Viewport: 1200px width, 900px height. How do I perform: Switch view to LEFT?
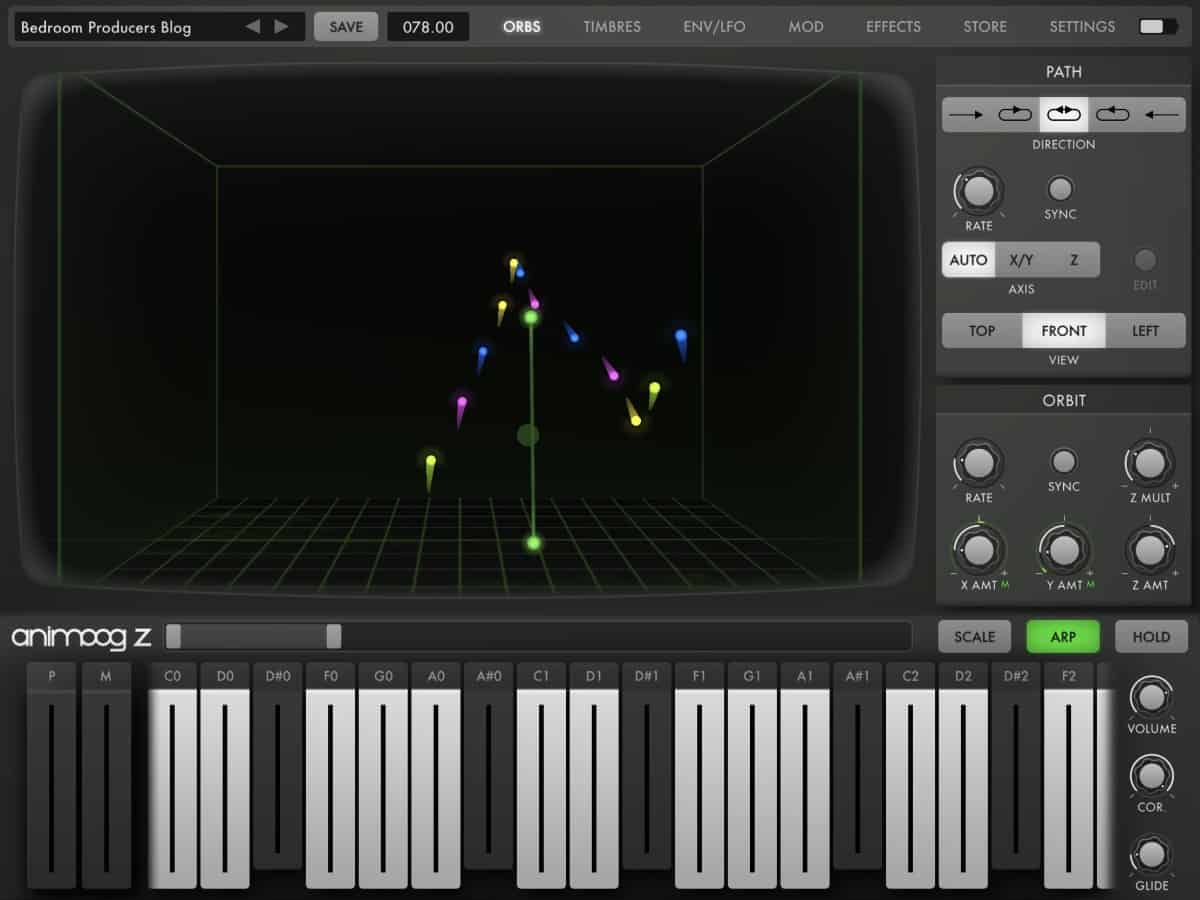tap(1146, 331)
